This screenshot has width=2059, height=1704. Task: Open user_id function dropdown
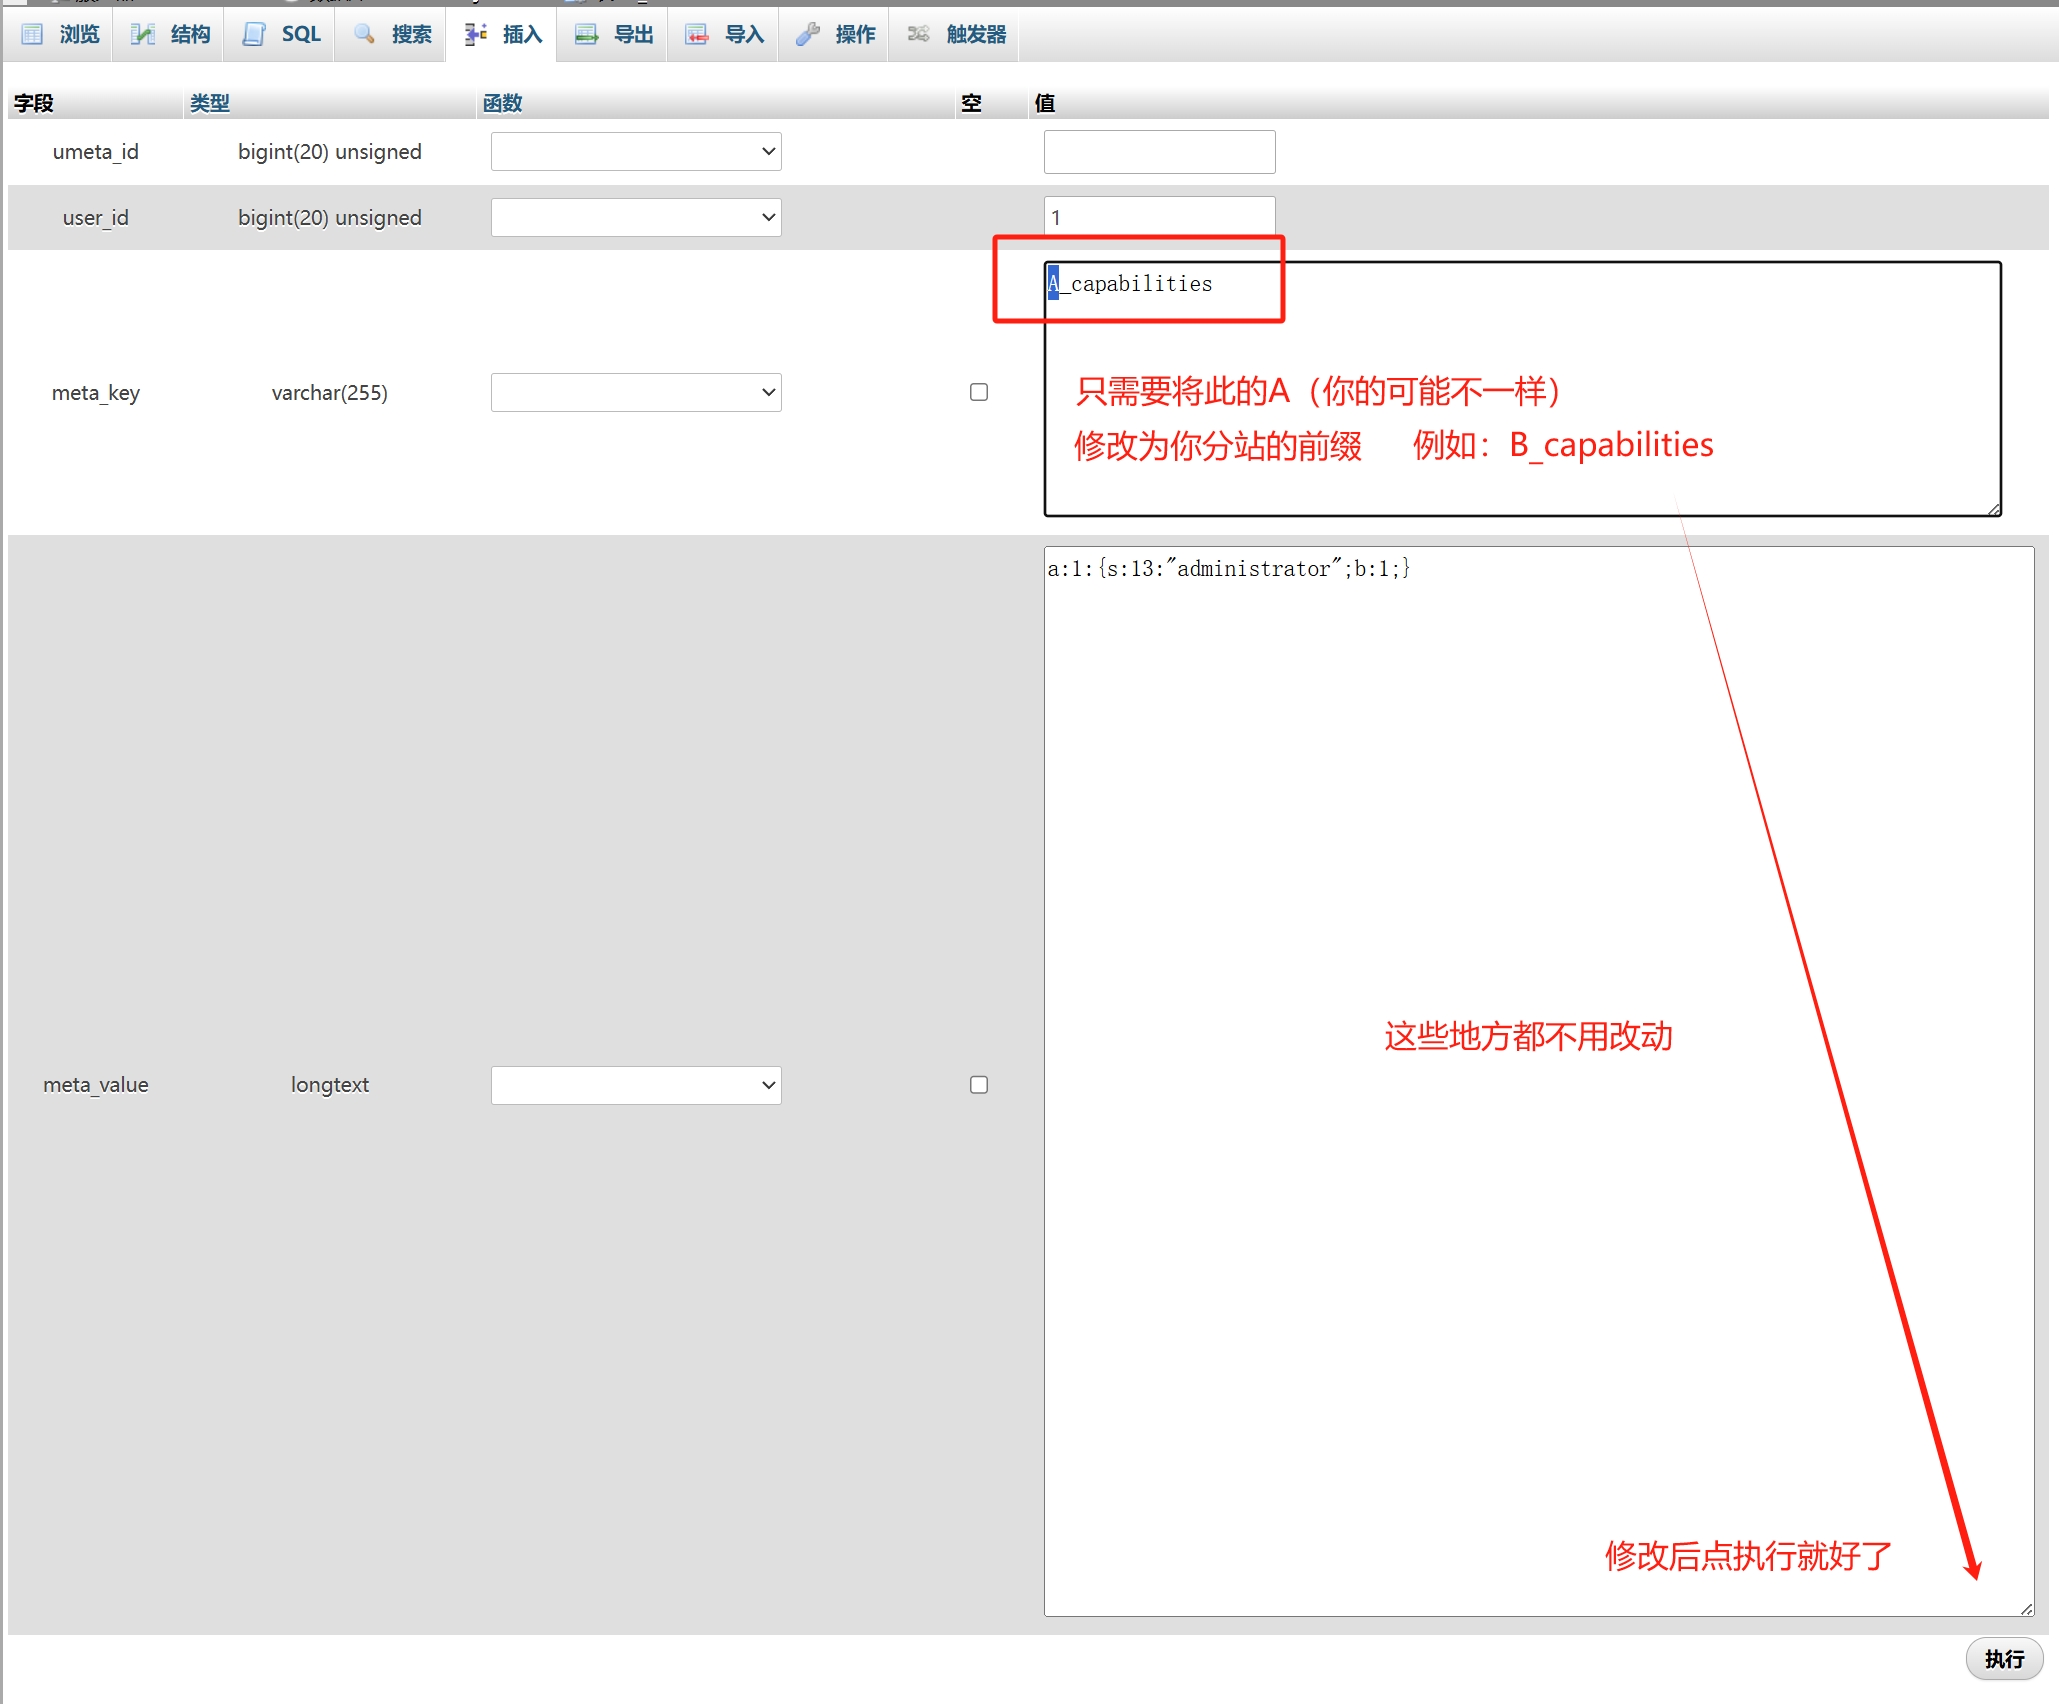click(x=636, y=218)
